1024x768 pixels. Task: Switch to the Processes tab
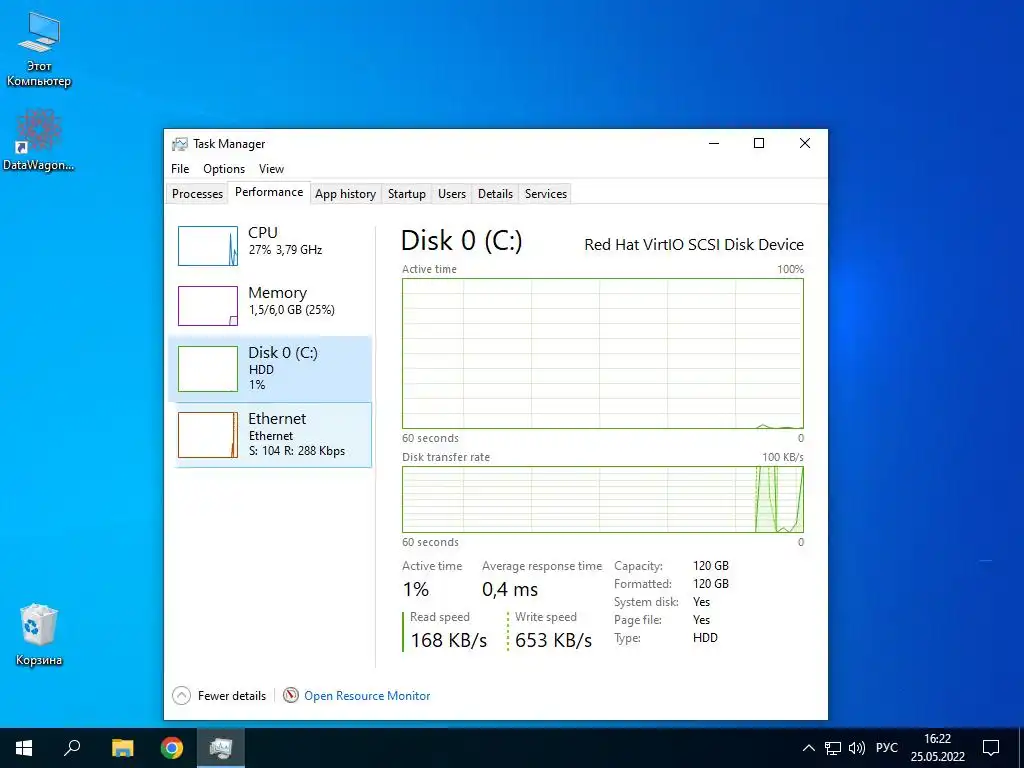click(x=197, y=193)
